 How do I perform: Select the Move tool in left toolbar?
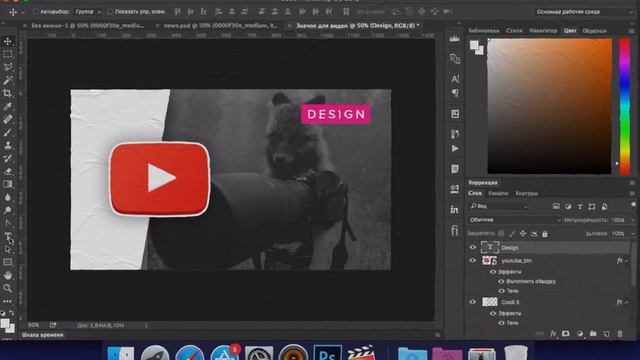(7, 41)
